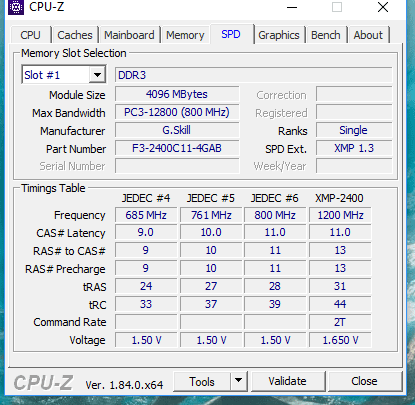This screenshot has width=415, height=405.
Task: Switch to the Caches tab
Action: [75, 35]
